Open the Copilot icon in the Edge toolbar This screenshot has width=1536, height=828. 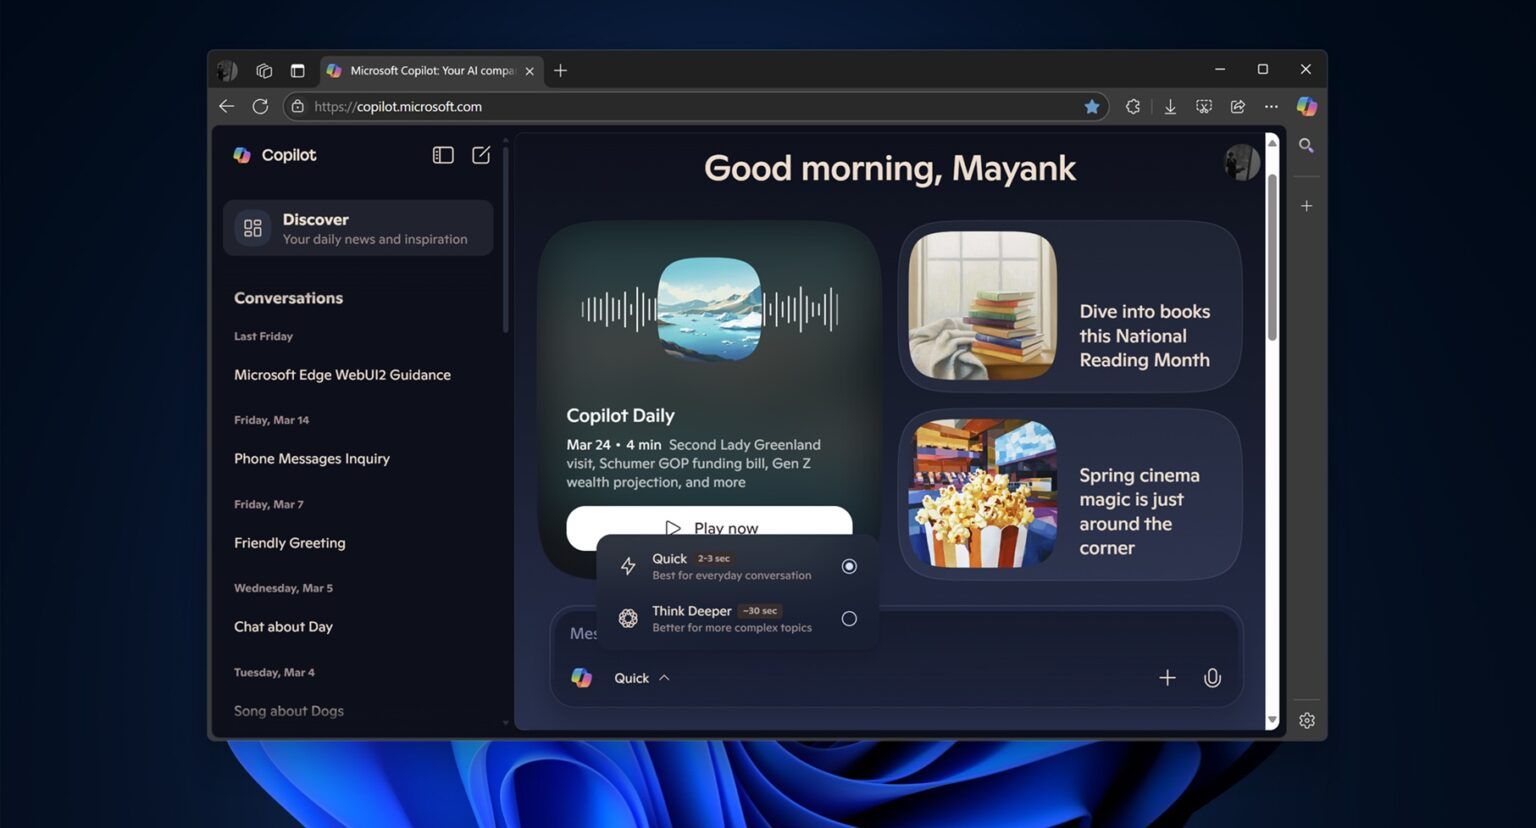click(1306, 106)
